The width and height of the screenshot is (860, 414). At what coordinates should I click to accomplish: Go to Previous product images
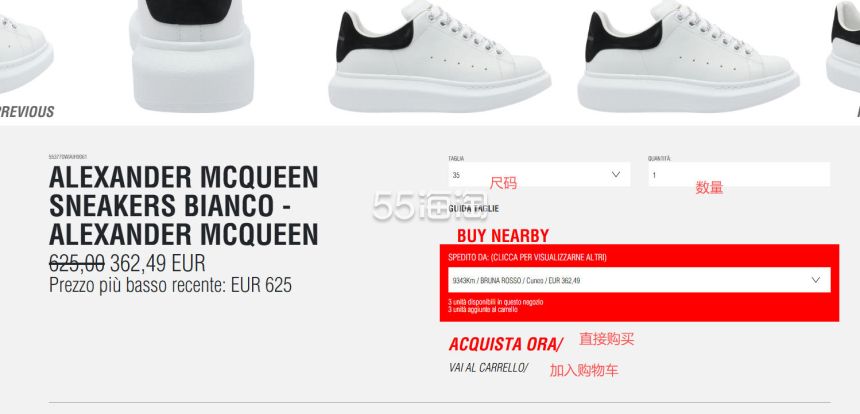point(27,112)
